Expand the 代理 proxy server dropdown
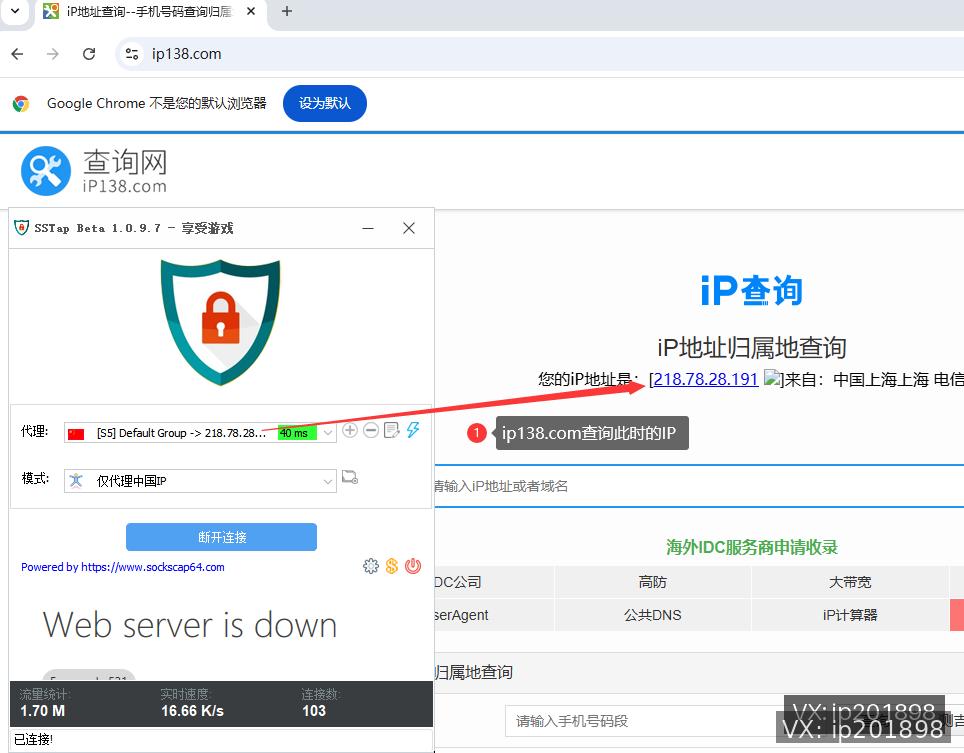 pyautogui.click(x=328, y=433)
